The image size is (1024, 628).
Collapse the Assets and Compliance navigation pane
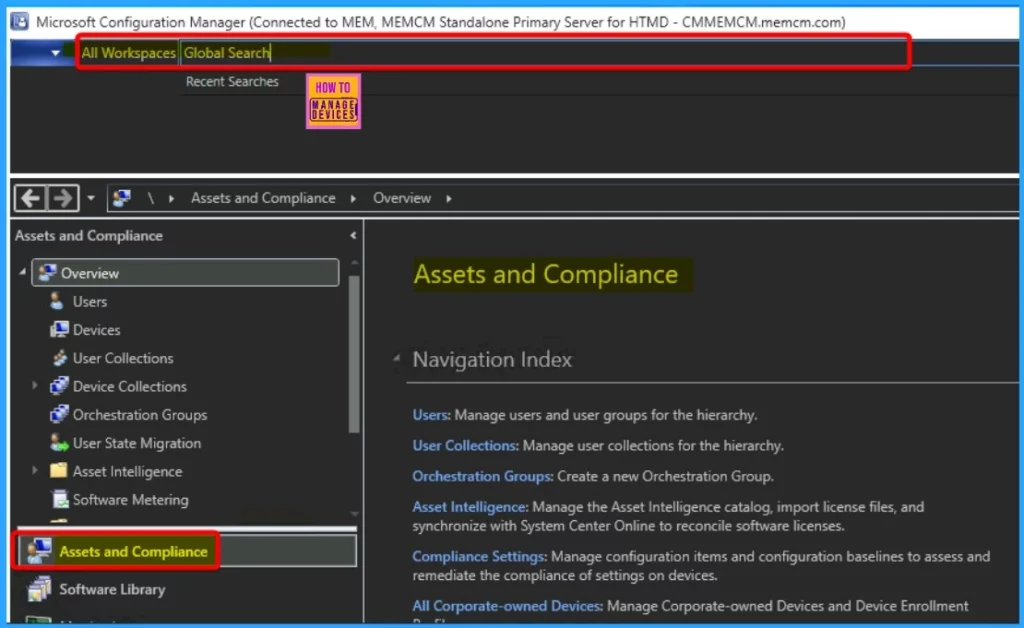coord(353,236)
